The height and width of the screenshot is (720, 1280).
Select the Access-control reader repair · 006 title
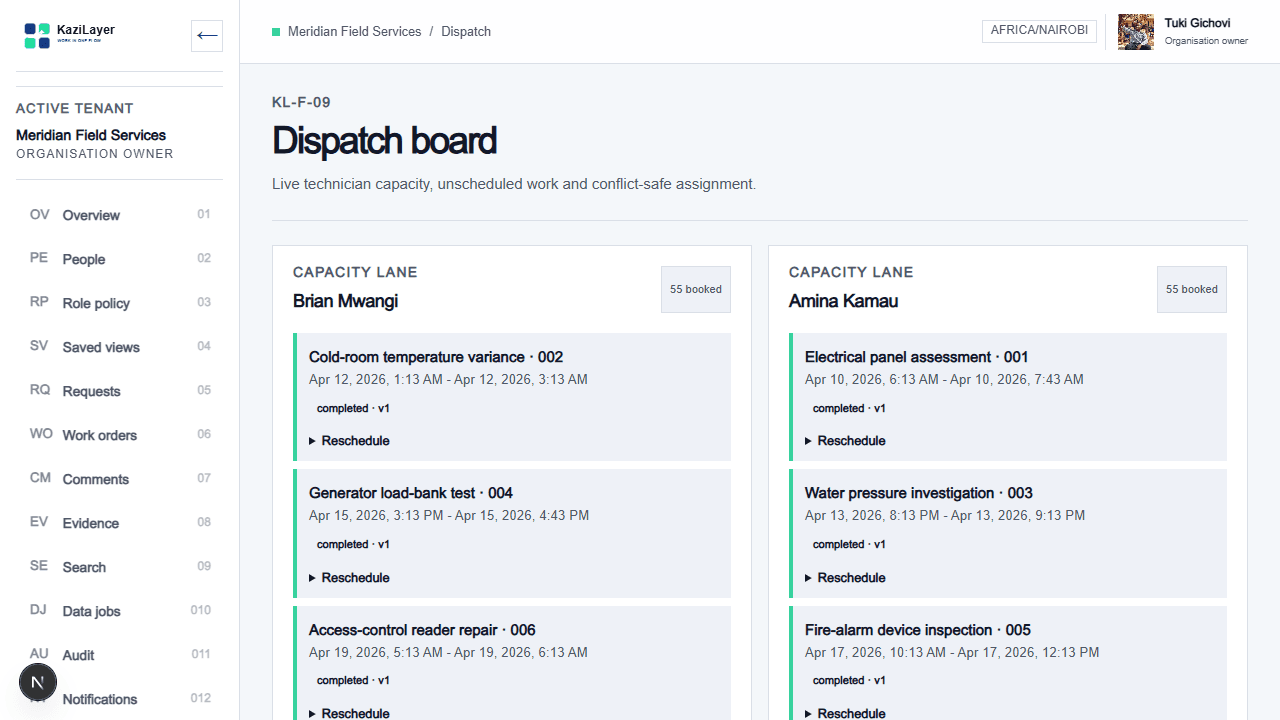coord(422,630)
